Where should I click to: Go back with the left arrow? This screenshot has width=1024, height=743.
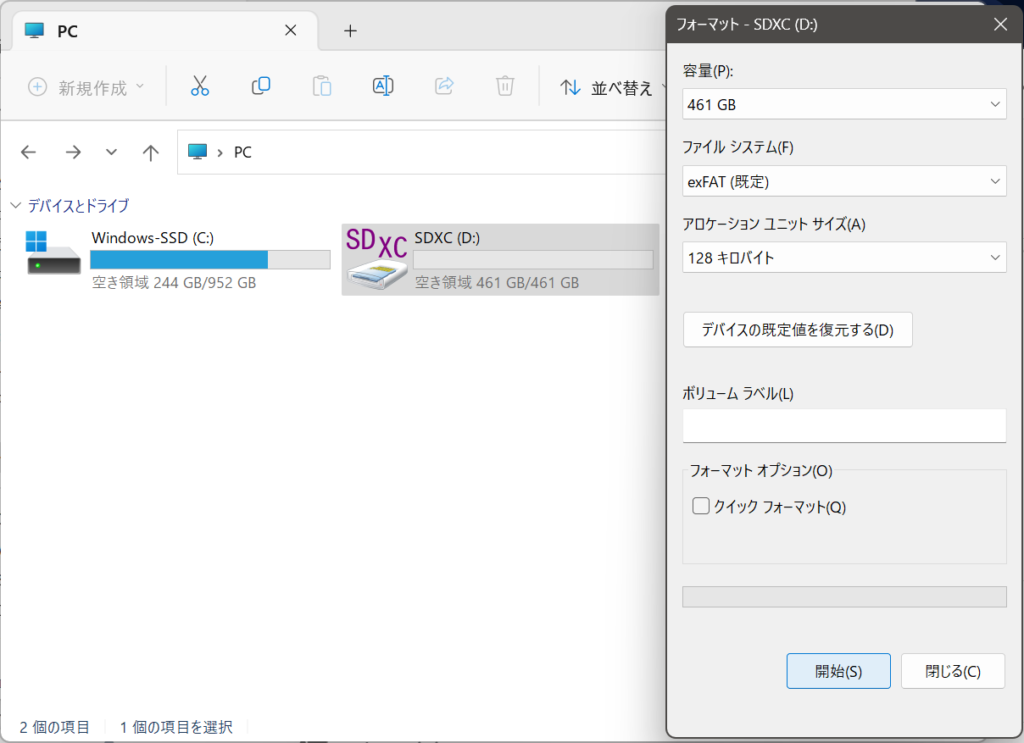(x=28, y=152)
